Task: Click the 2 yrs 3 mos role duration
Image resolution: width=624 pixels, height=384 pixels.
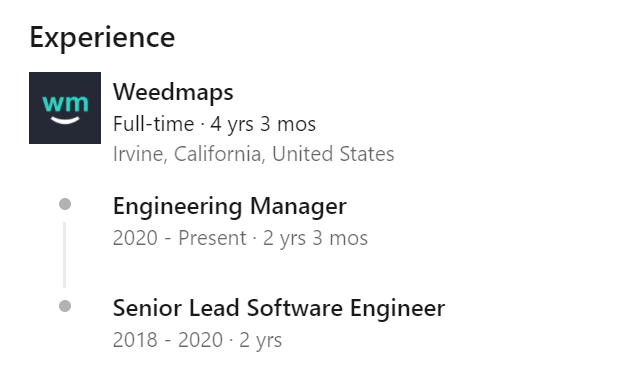Action: click(x=315, y=238)
